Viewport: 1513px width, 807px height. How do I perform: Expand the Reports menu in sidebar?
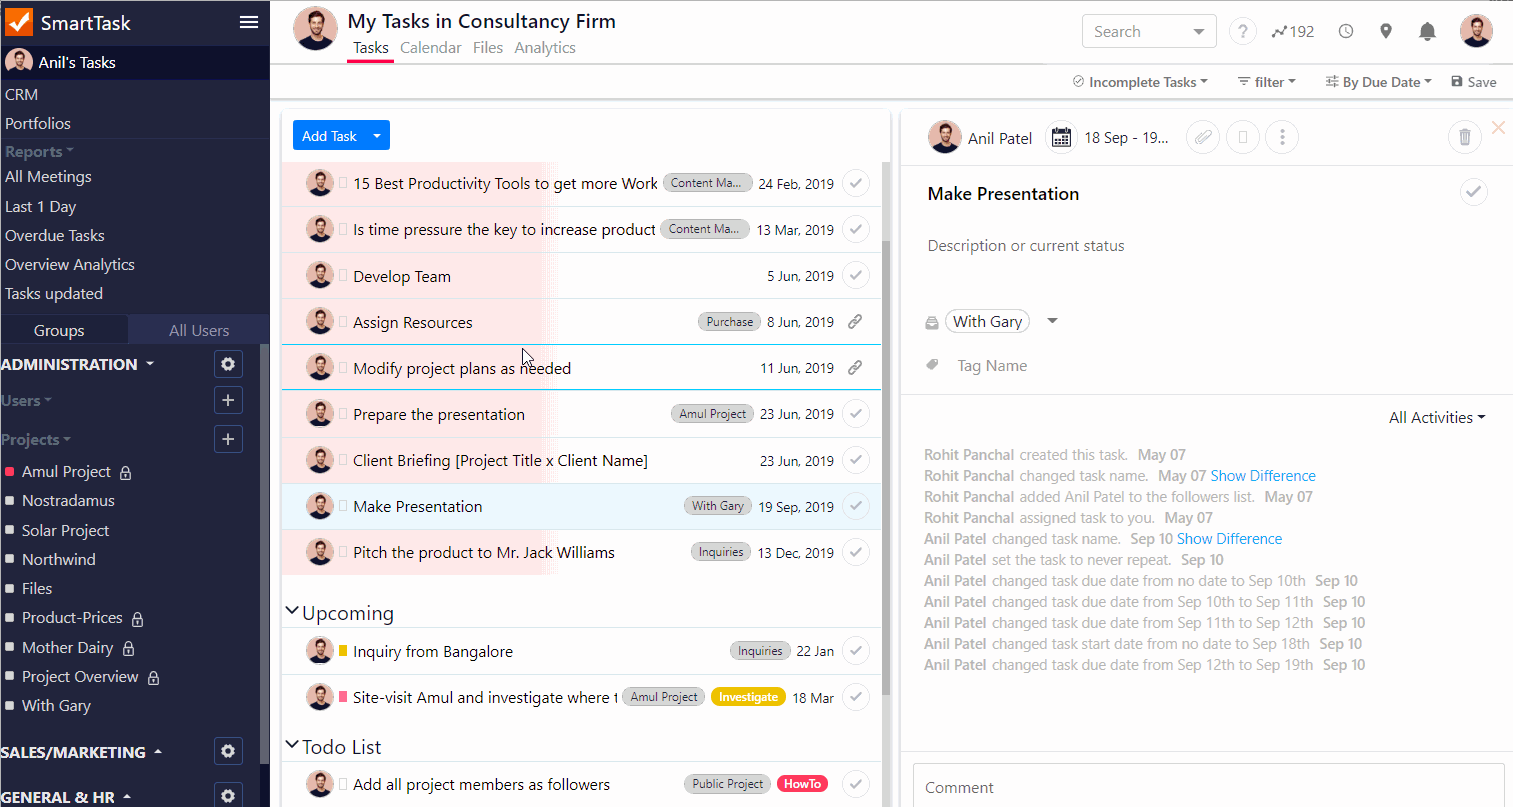[x=39, y=152]
